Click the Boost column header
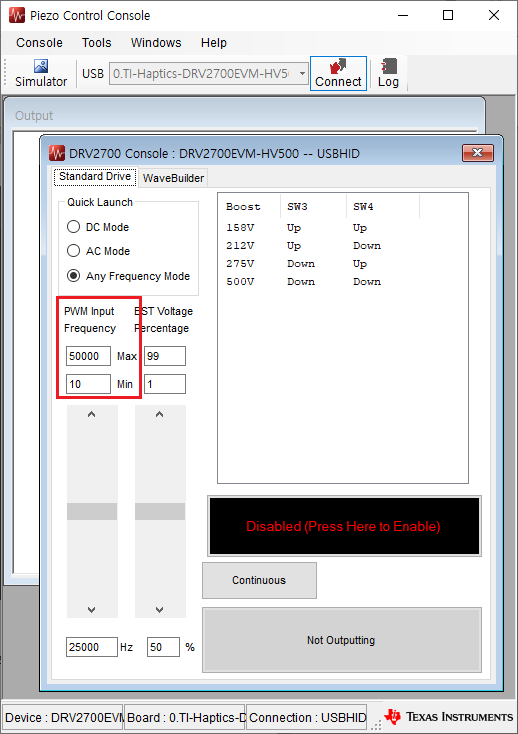Screen dimensions: 518x734 (249, 206)
